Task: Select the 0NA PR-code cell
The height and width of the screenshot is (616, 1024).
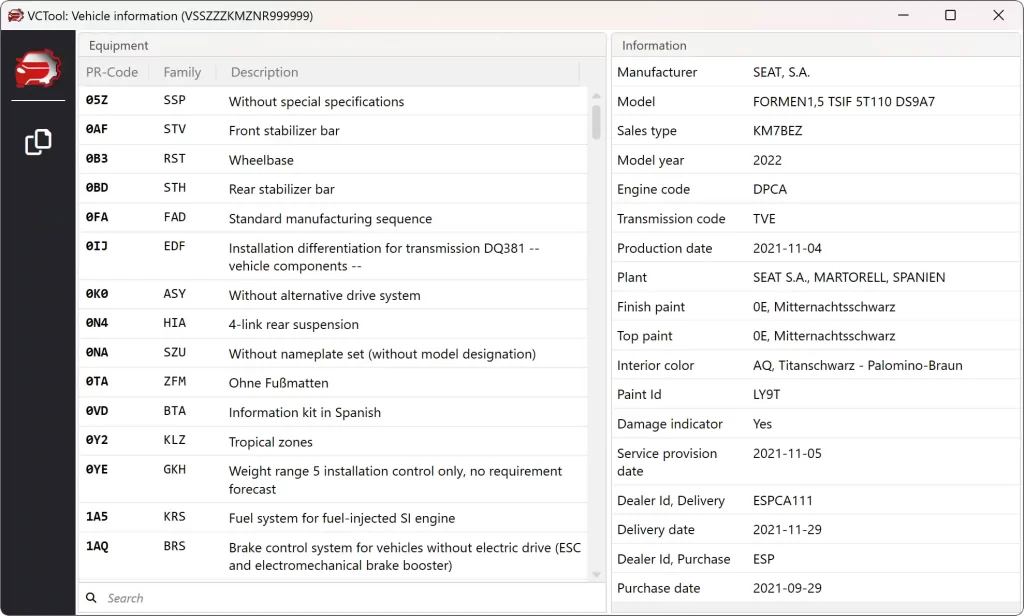Action: click(x=97, y=352)
